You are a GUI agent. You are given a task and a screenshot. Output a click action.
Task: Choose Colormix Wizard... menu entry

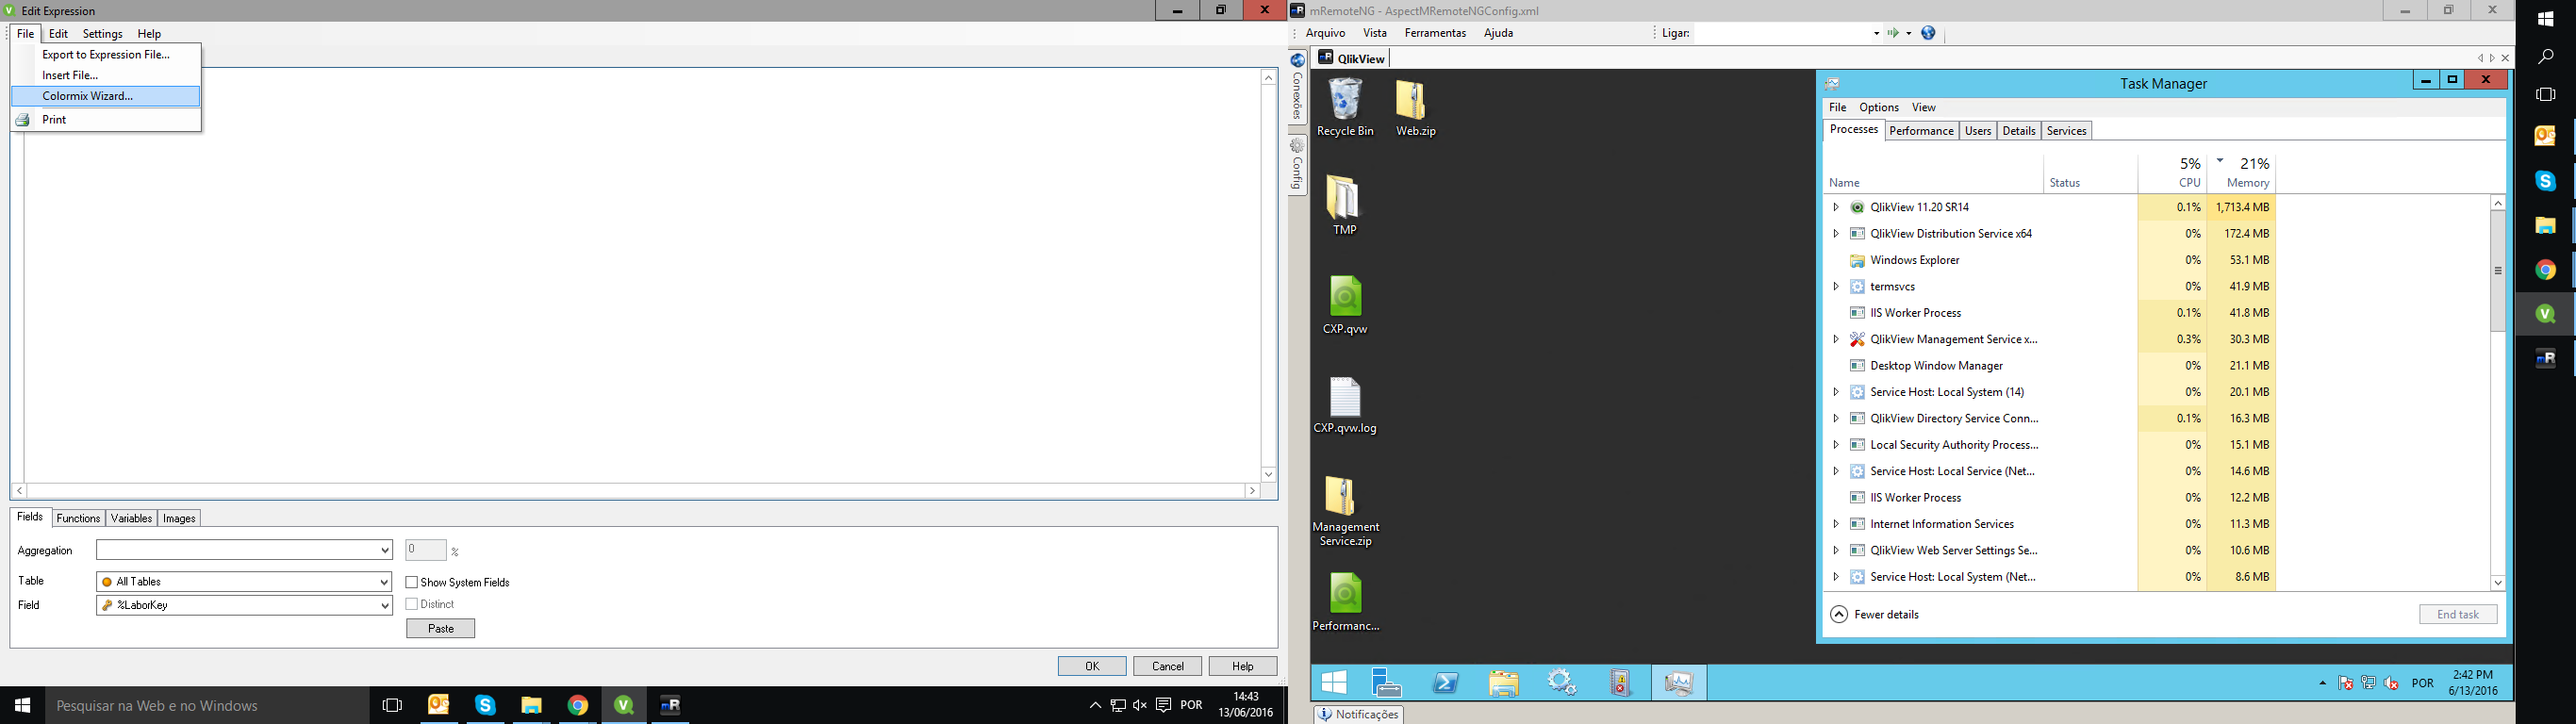[106, 96]
